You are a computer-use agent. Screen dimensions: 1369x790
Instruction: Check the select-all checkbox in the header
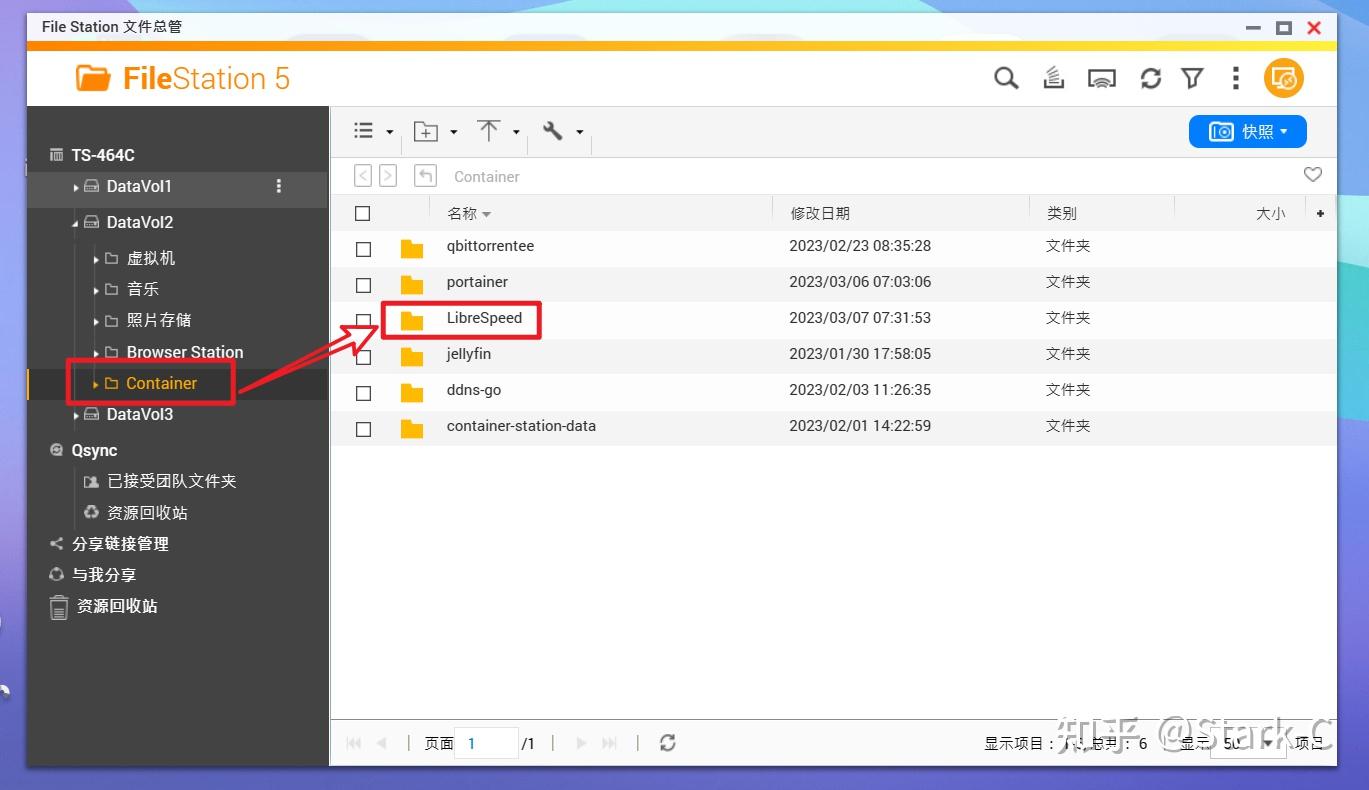pyautogui.click(x=363, y=212)
